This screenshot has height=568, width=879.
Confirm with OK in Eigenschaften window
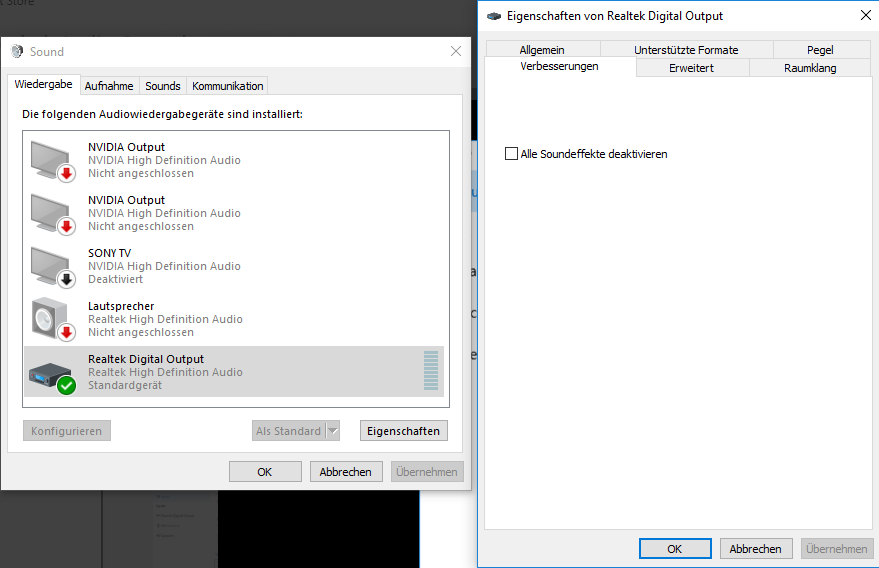click(675, 548)
